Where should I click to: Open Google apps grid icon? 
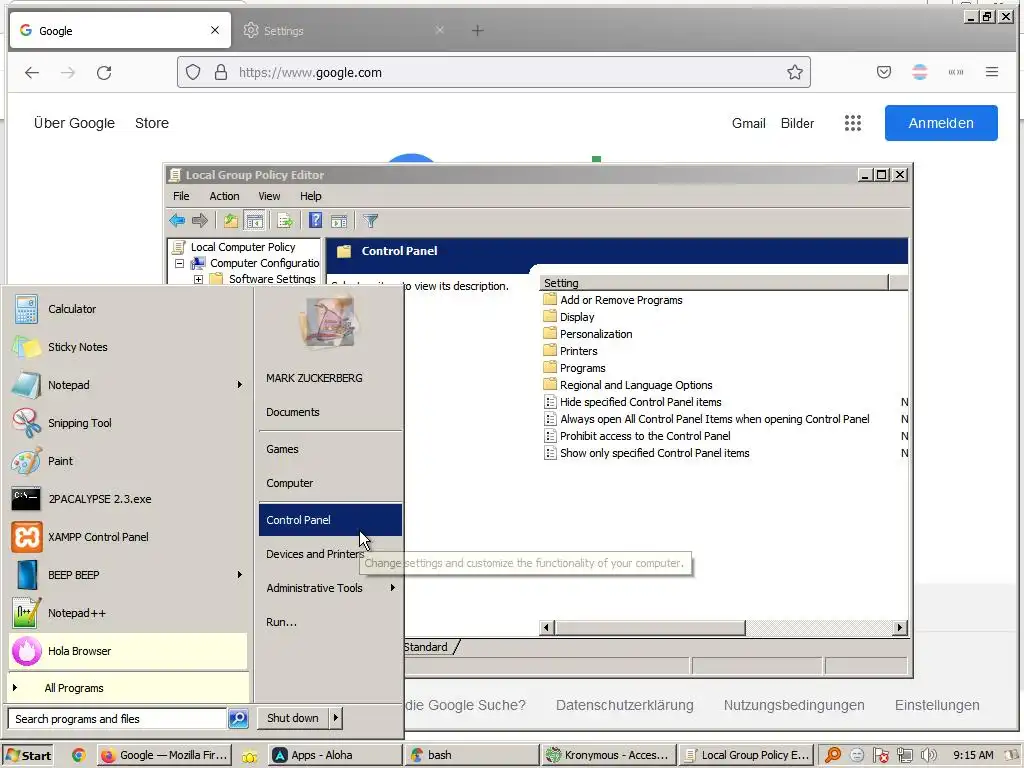click(852, 123)
